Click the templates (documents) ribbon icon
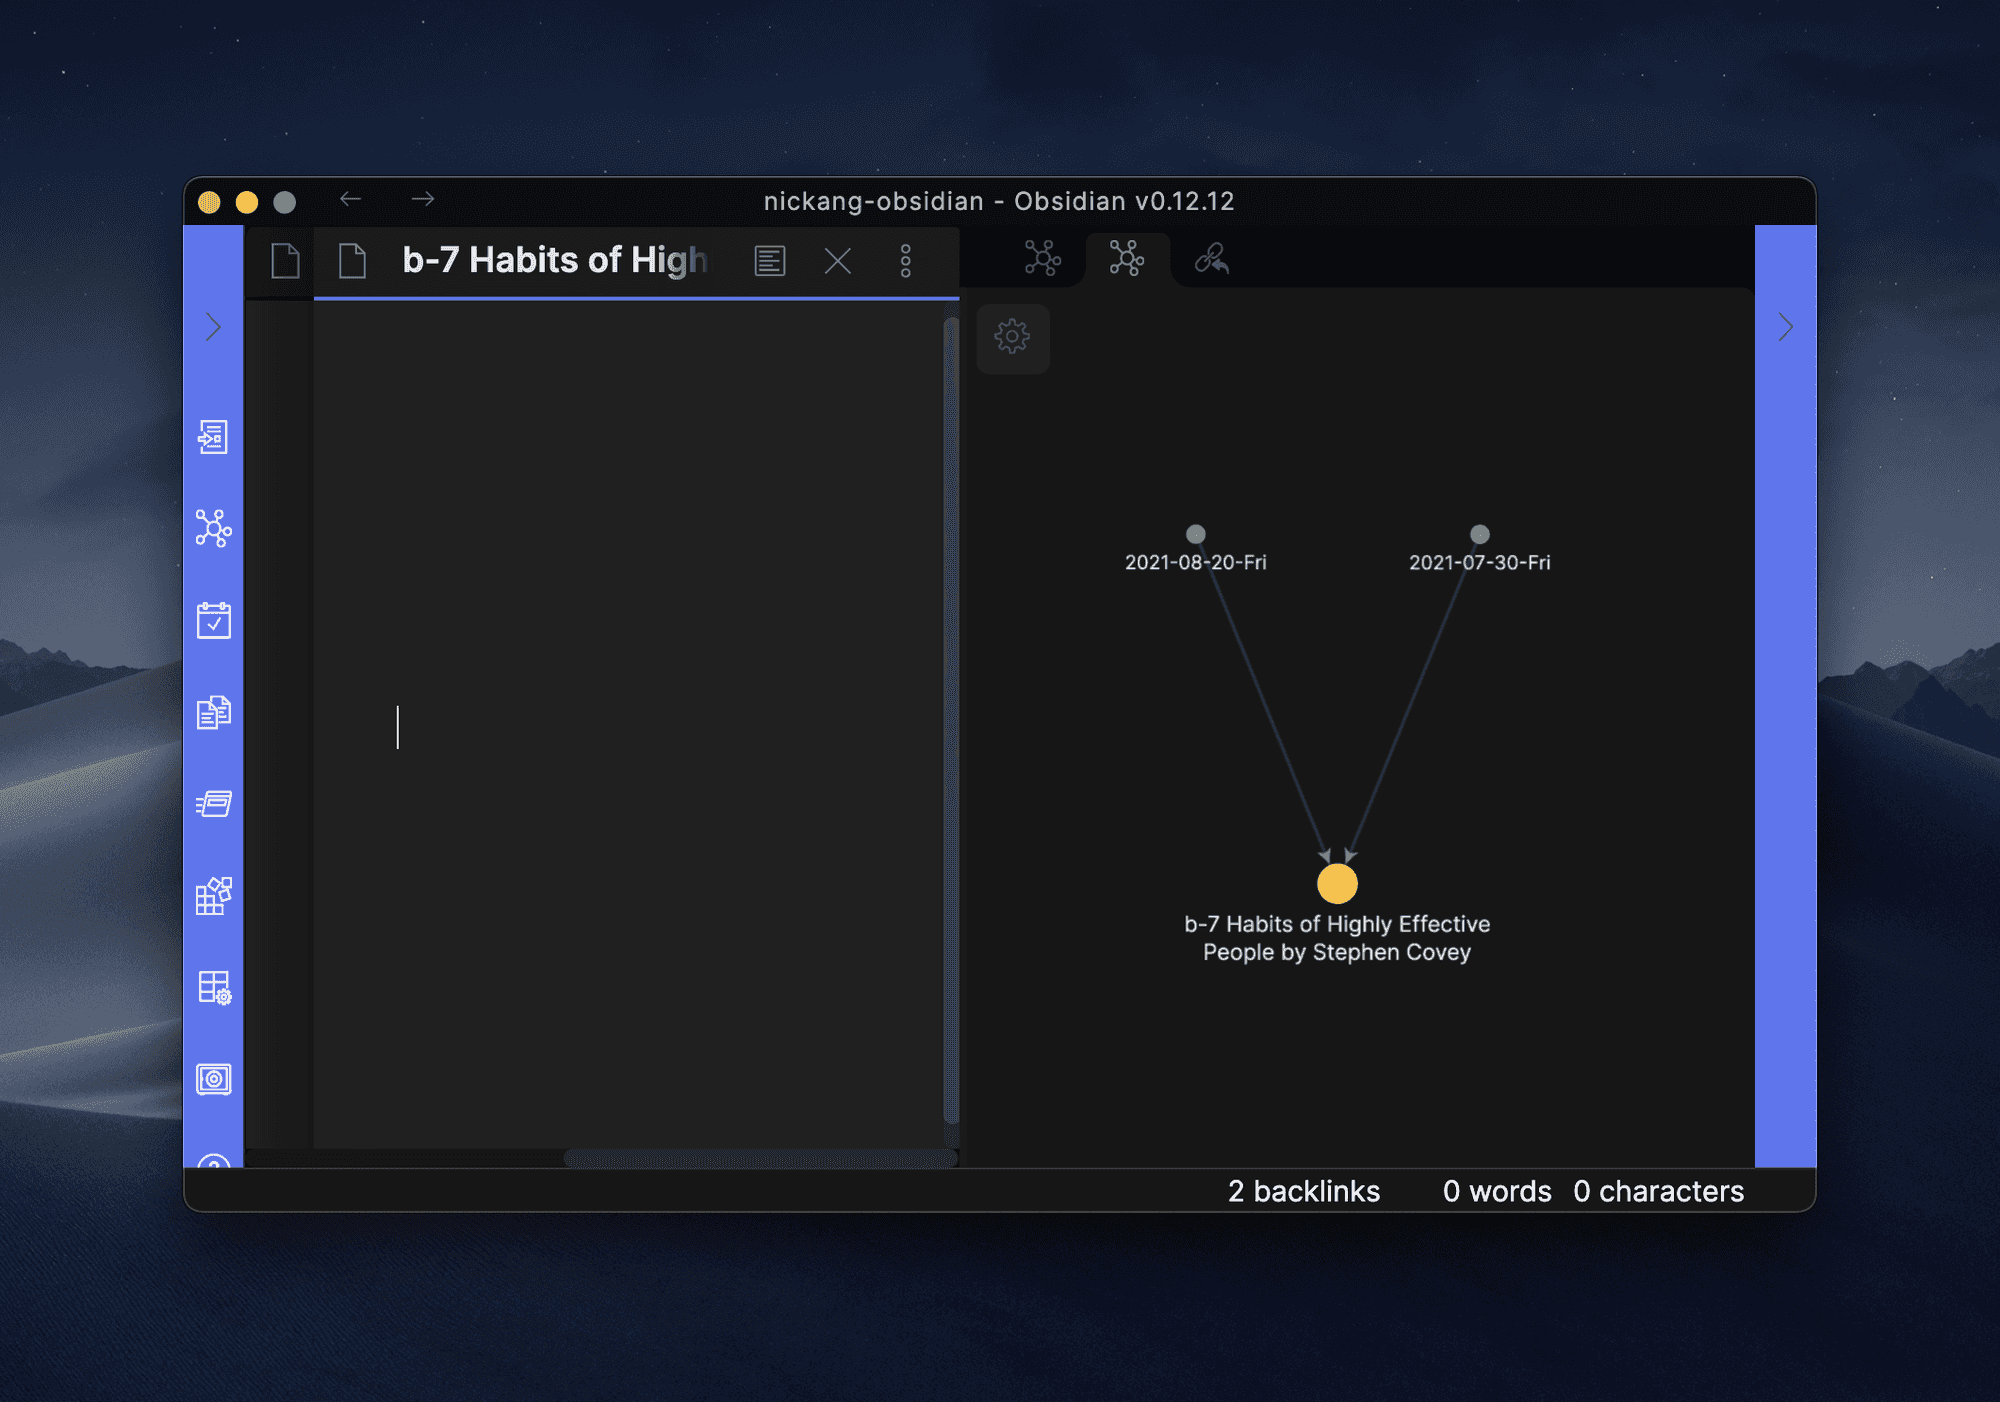 pos(213,712)
